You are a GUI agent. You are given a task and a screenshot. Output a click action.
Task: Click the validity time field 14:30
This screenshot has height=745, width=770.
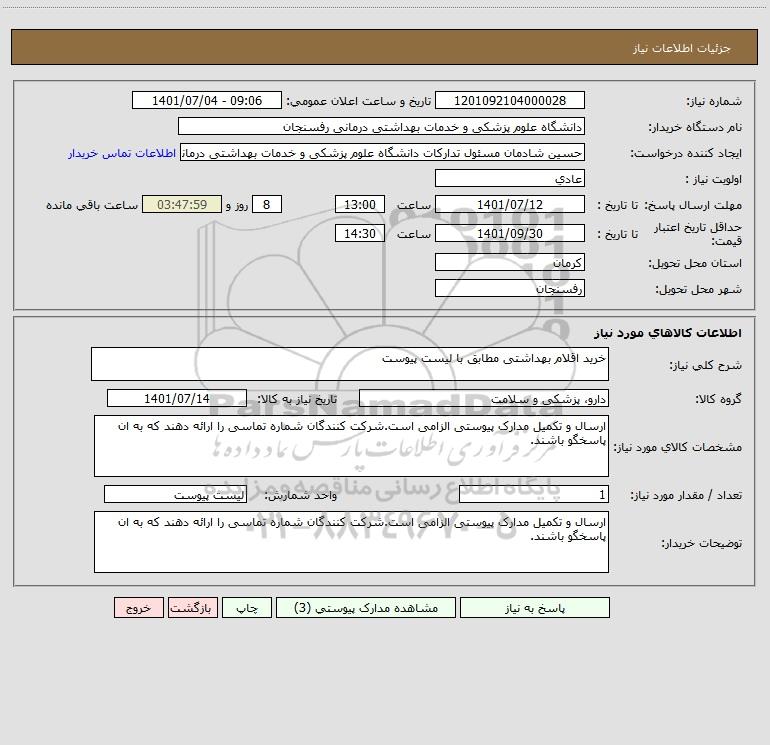(359, 233)
